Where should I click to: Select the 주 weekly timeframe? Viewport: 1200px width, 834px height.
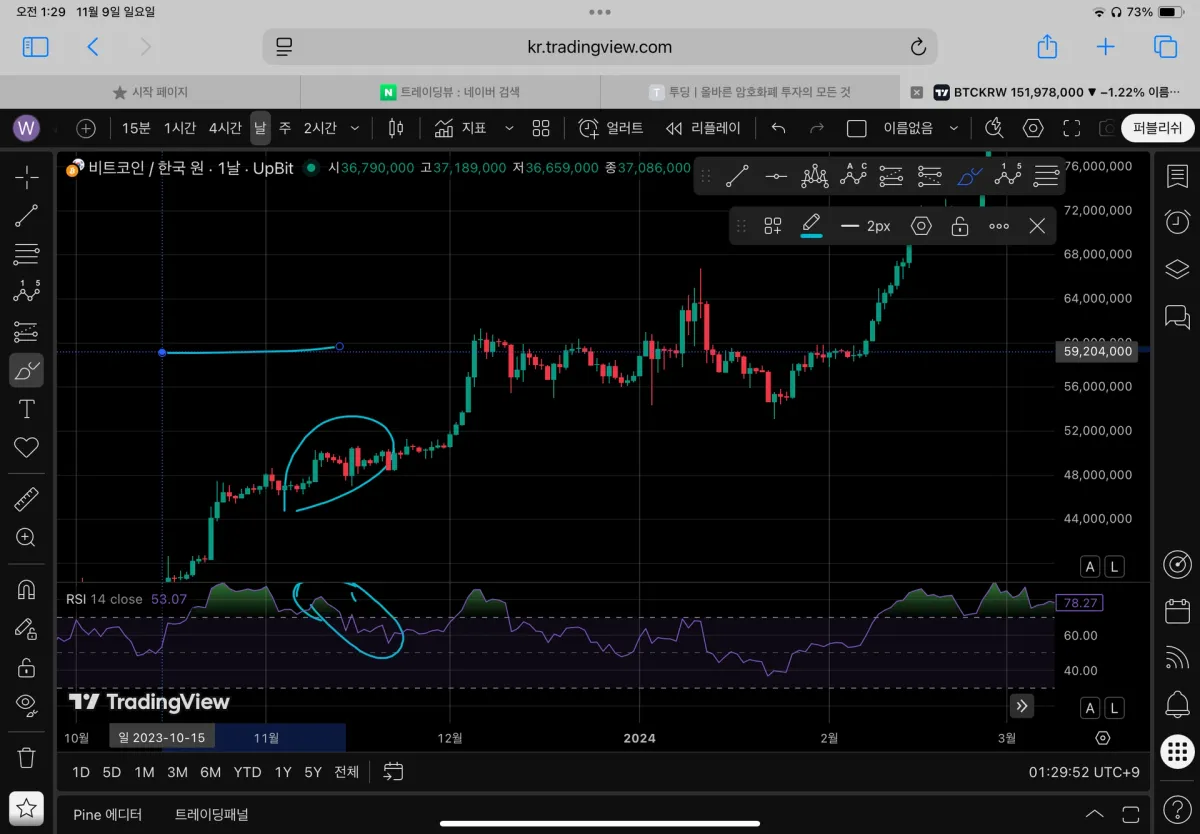285,128
